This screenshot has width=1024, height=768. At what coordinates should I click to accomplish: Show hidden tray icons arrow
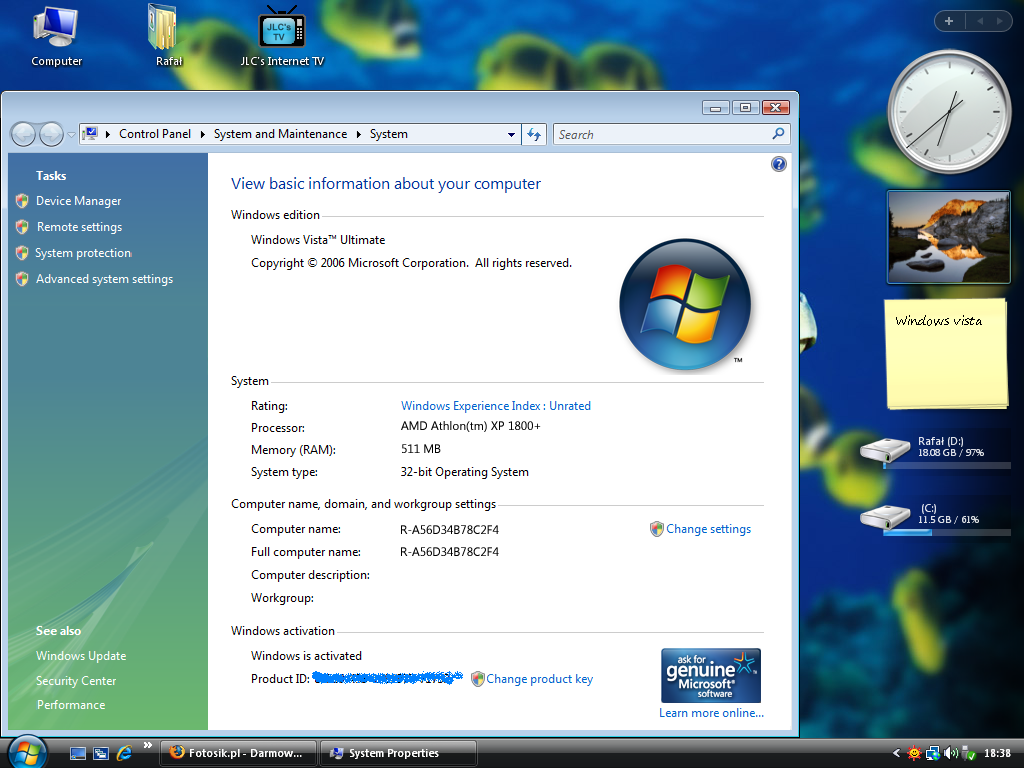[896, 753]
